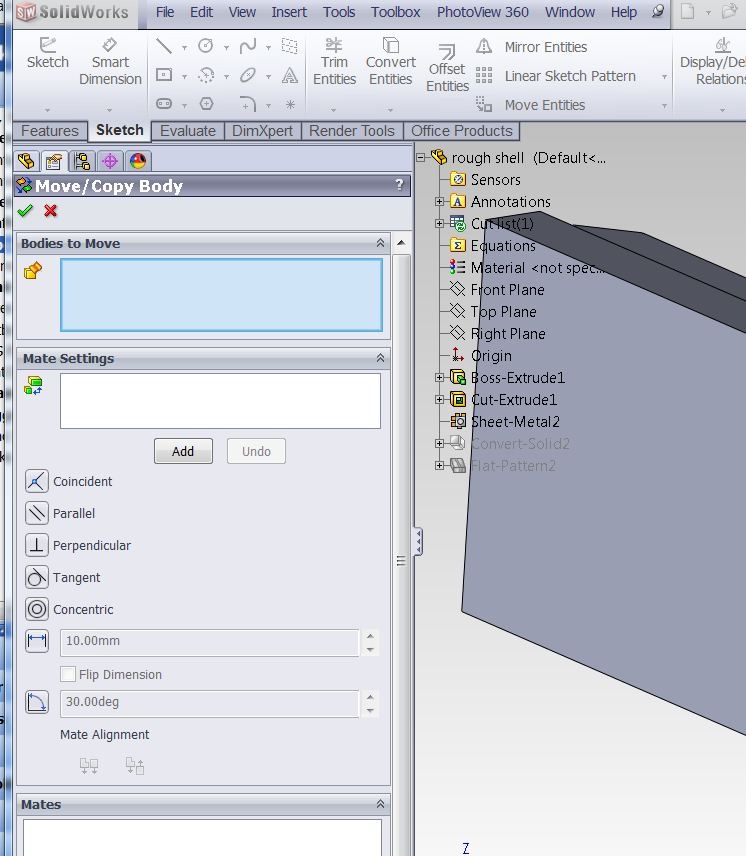The image size is (746, 856).
Task: Click the Offset Entities tool
Action: 447,68
